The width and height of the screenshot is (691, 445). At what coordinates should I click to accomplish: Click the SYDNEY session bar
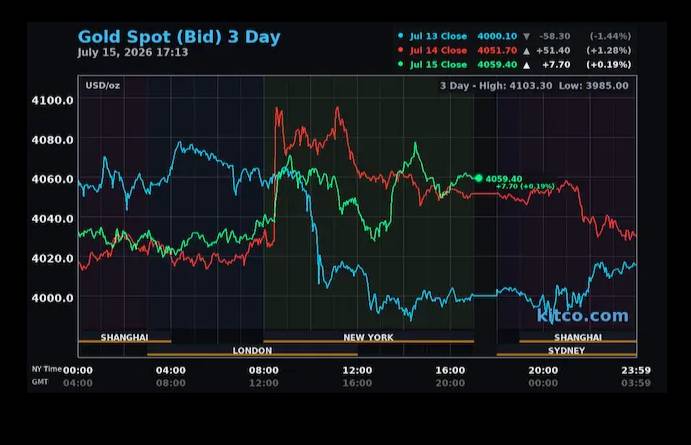(566, 351)
